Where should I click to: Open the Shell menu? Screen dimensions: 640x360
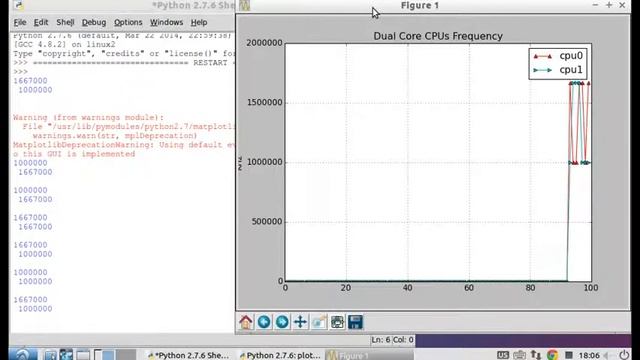point(65,22)
